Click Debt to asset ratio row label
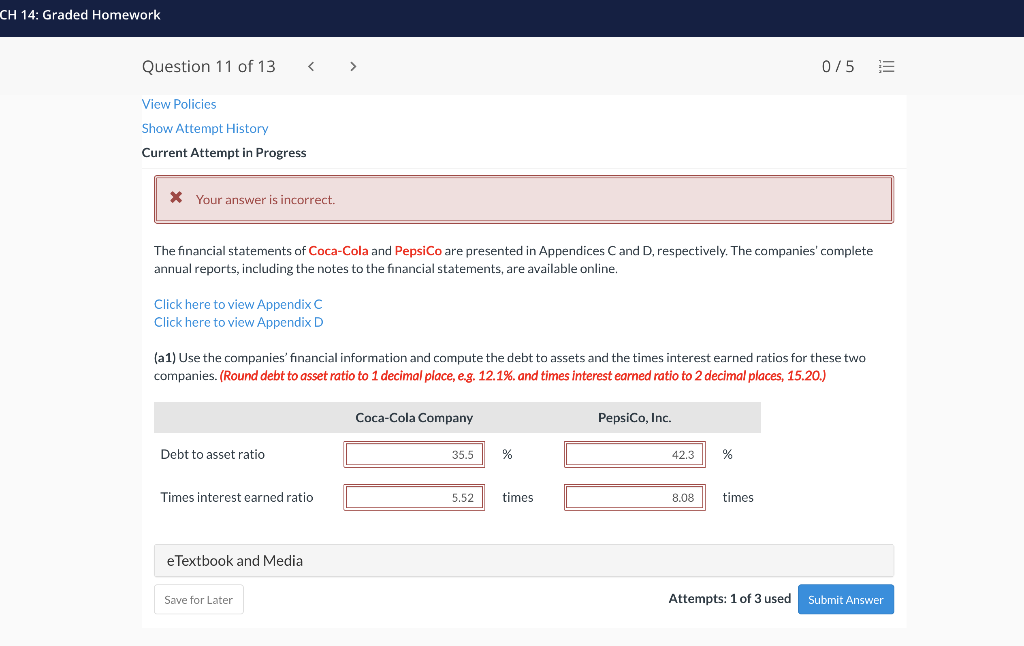The height and width of the screenshot is (646, 1024). point(213,455)
